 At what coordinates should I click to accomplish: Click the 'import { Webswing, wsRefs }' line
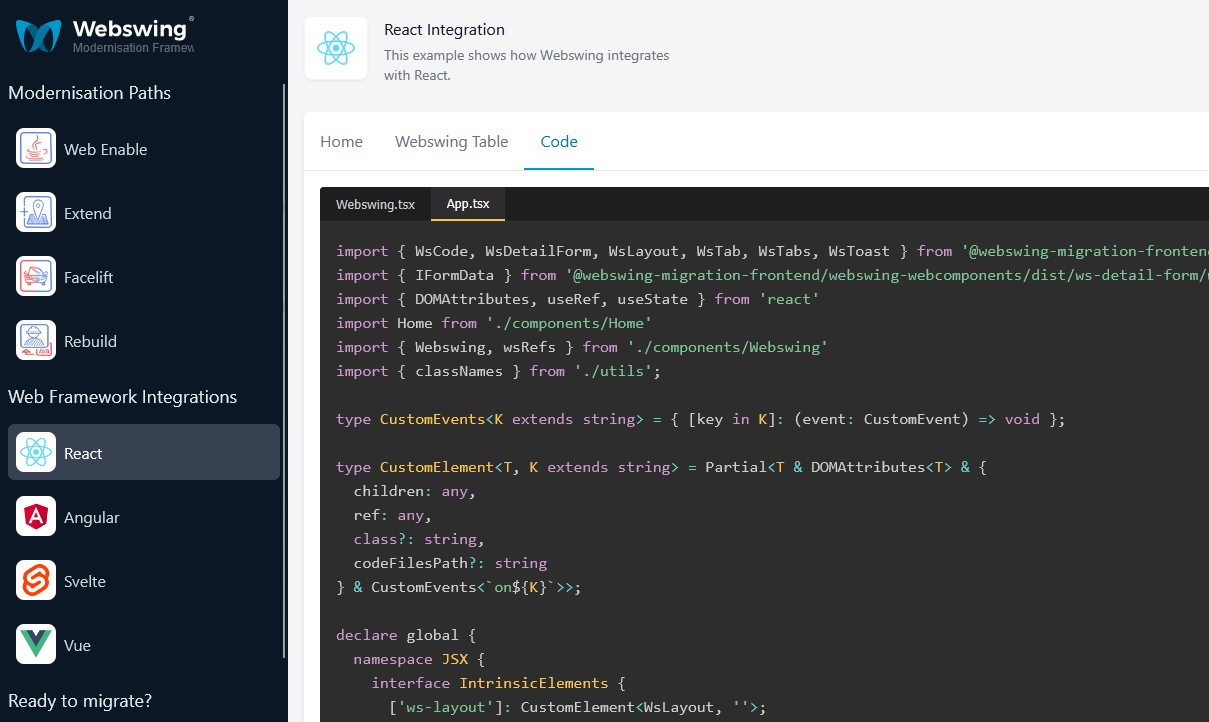click(x=582, y=347)
